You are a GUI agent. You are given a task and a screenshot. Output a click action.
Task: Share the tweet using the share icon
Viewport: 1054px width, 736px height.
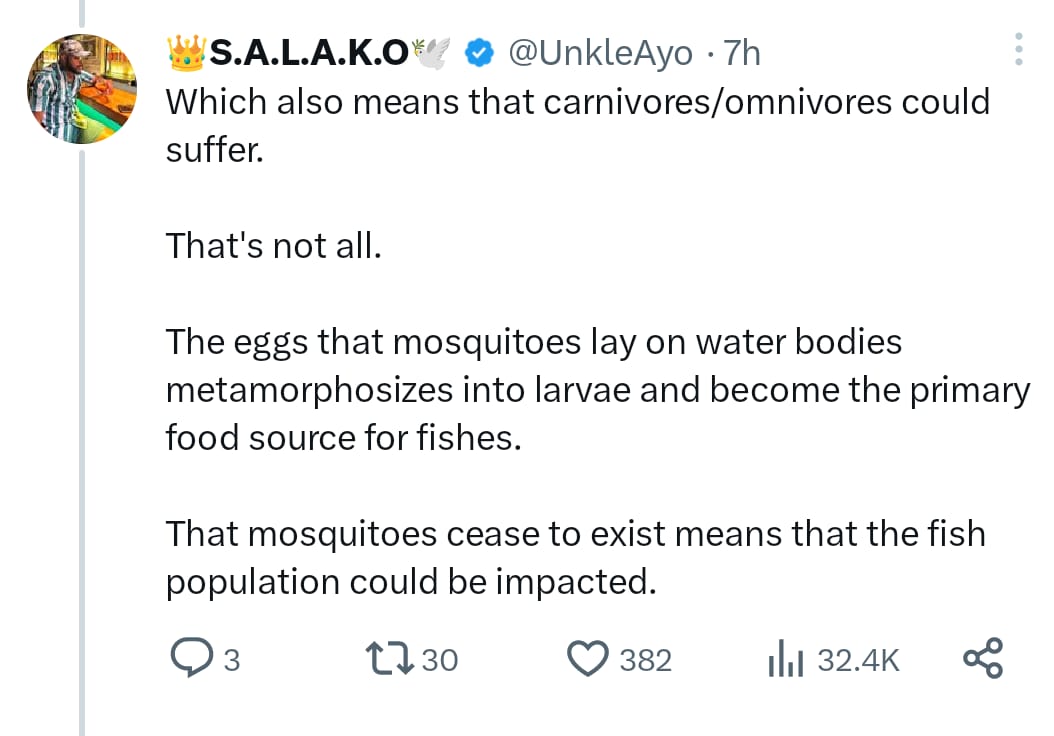tap(983, 658)
